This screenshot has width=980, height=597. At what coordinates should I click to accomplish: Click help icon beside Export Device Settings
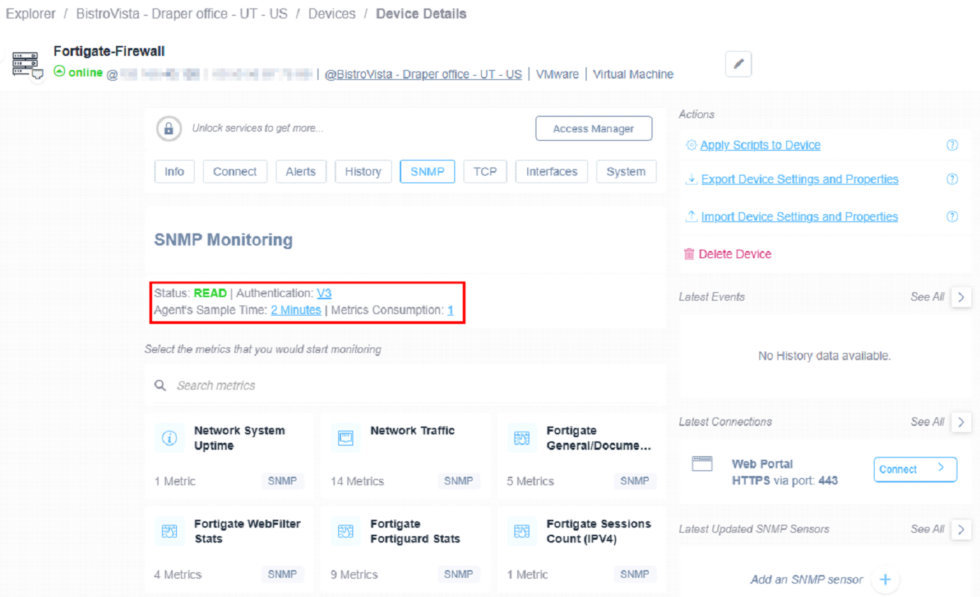(952, 179)
